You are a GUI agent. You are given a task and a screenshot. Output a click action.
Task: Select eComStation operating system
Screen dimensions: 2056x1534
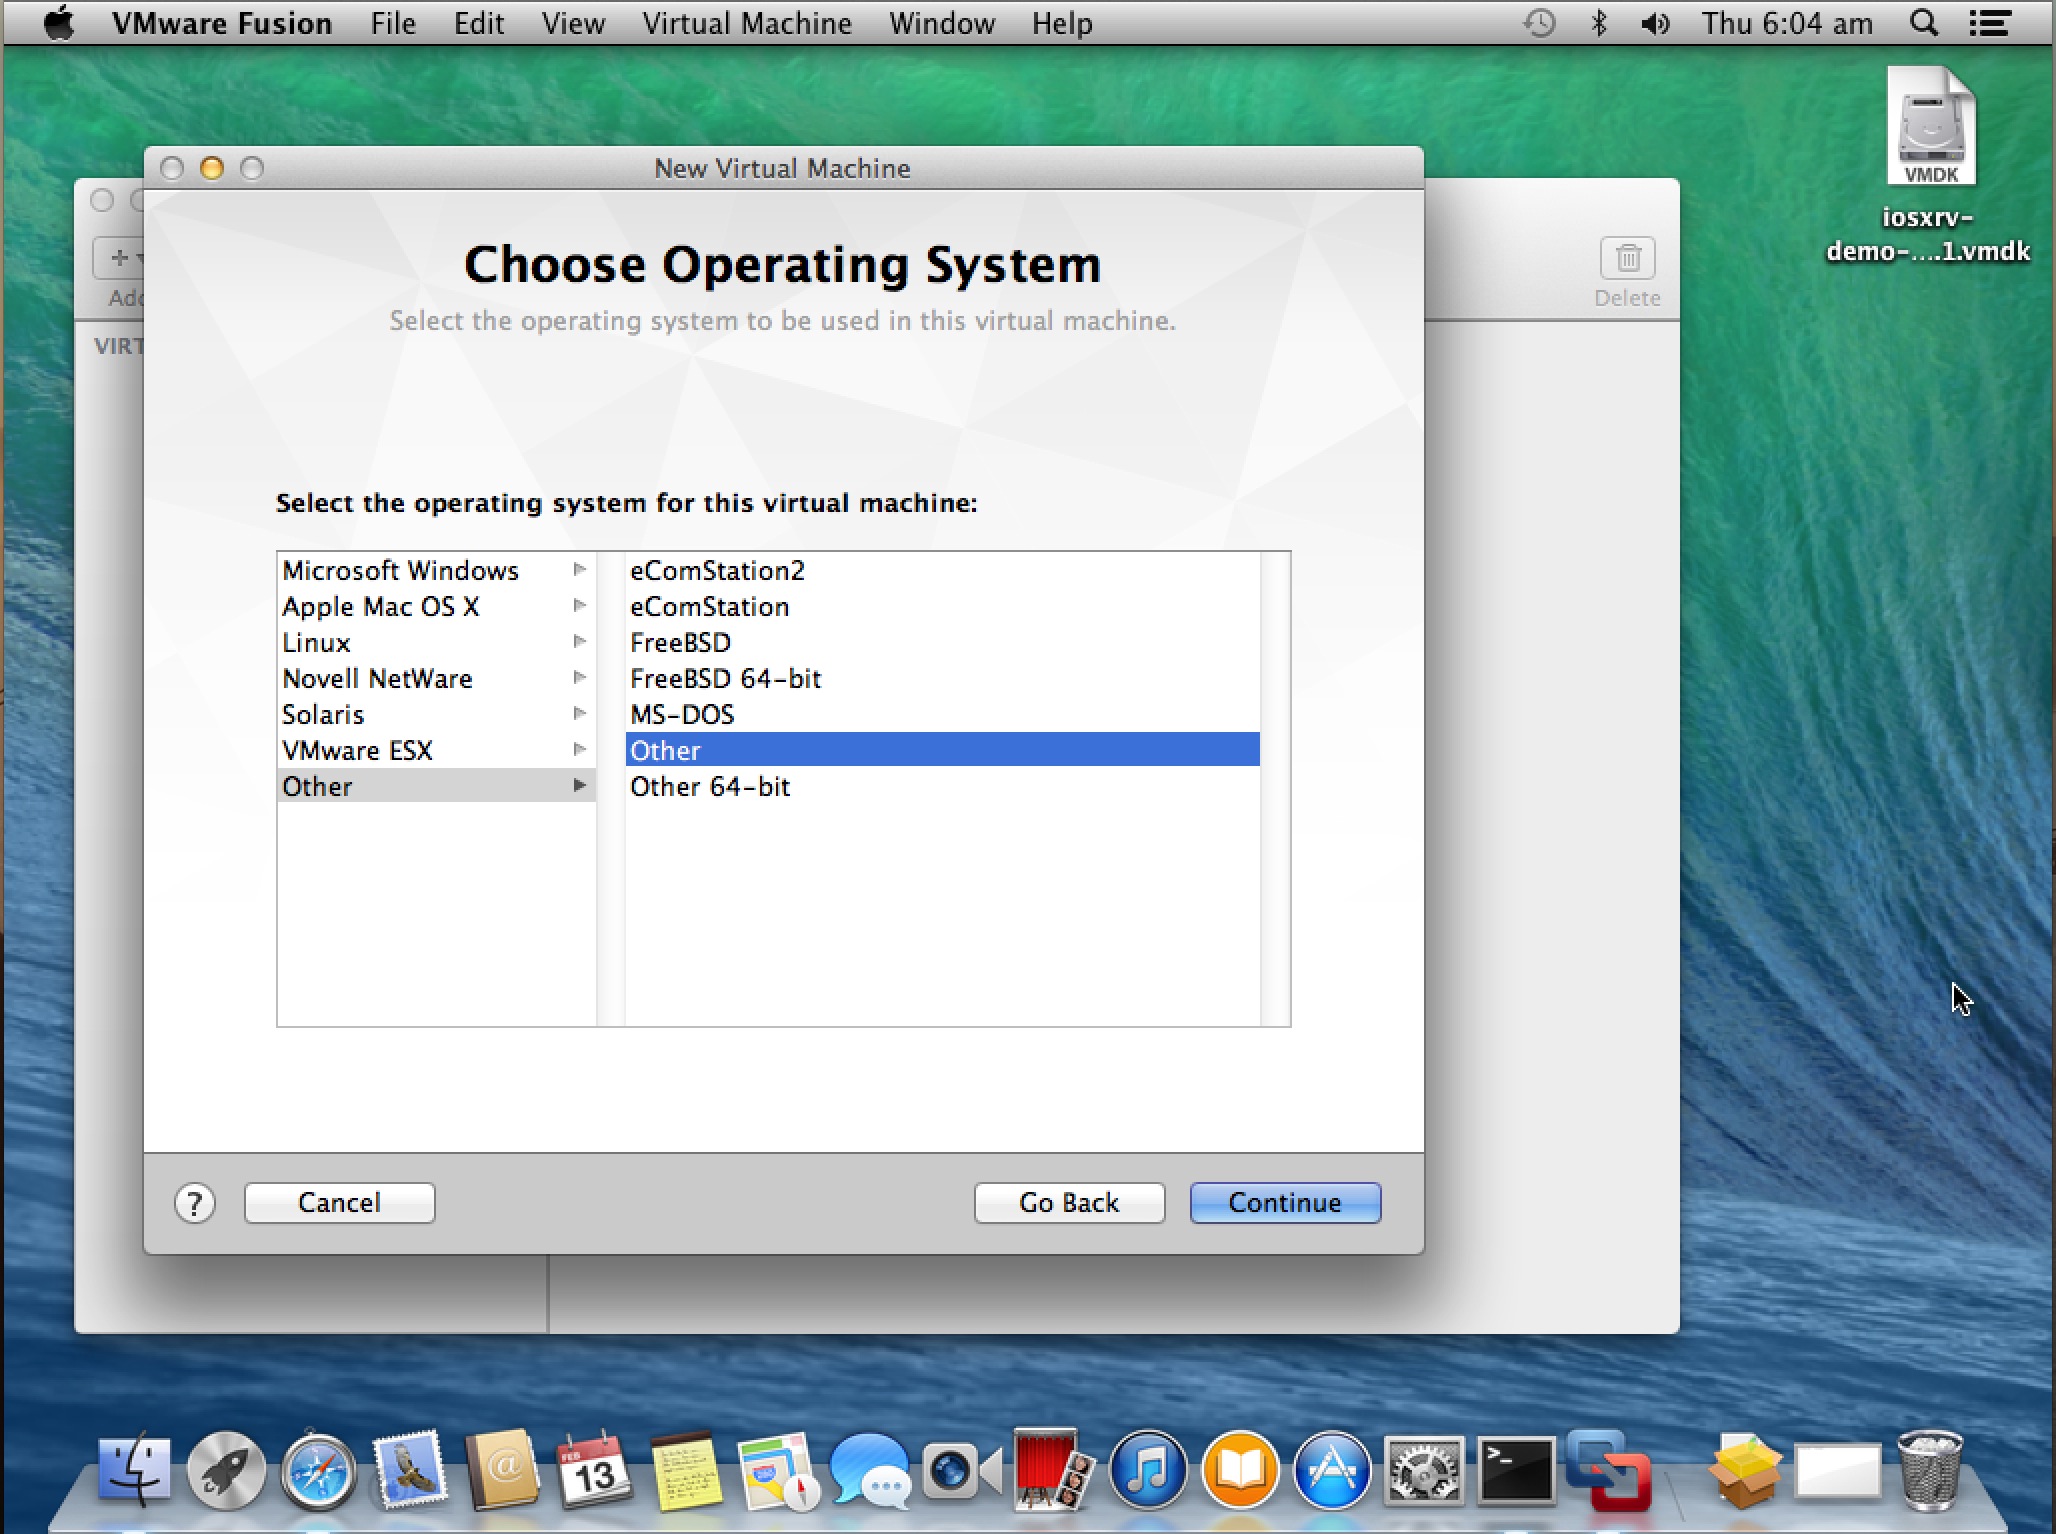(942, 606)
